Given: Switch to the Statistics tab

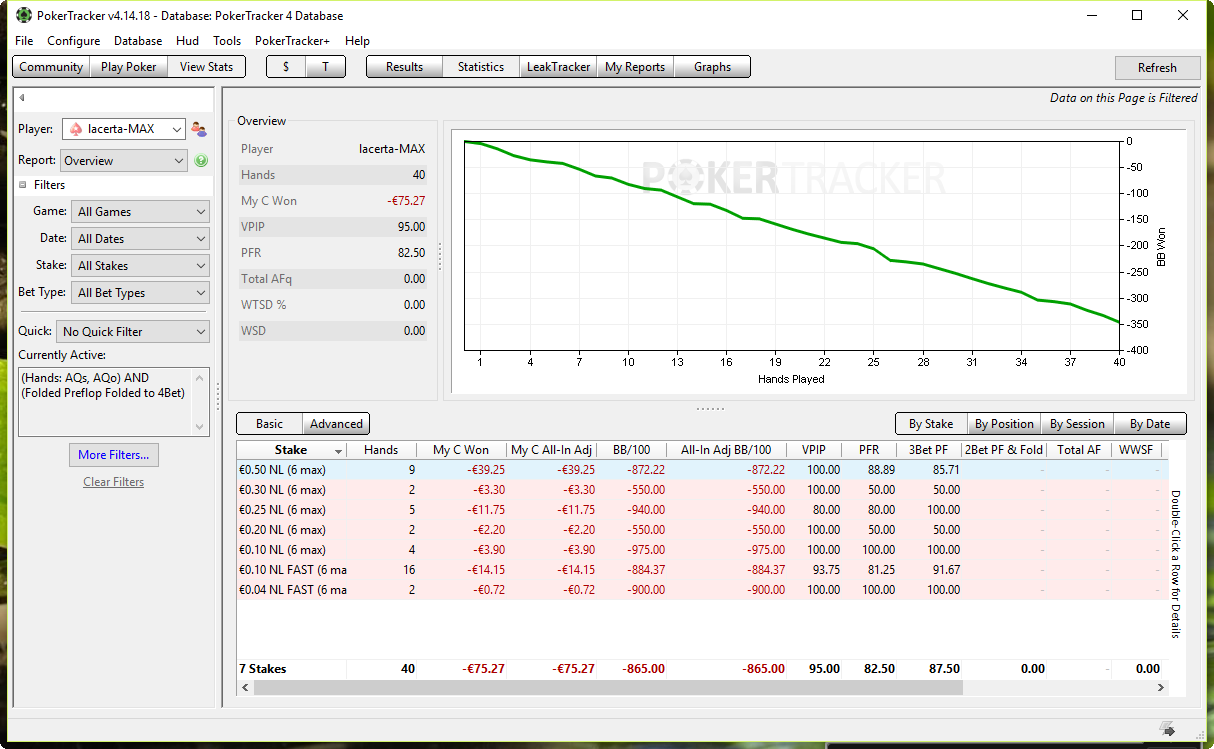Looking at the screenshot, I should point(481,67).
